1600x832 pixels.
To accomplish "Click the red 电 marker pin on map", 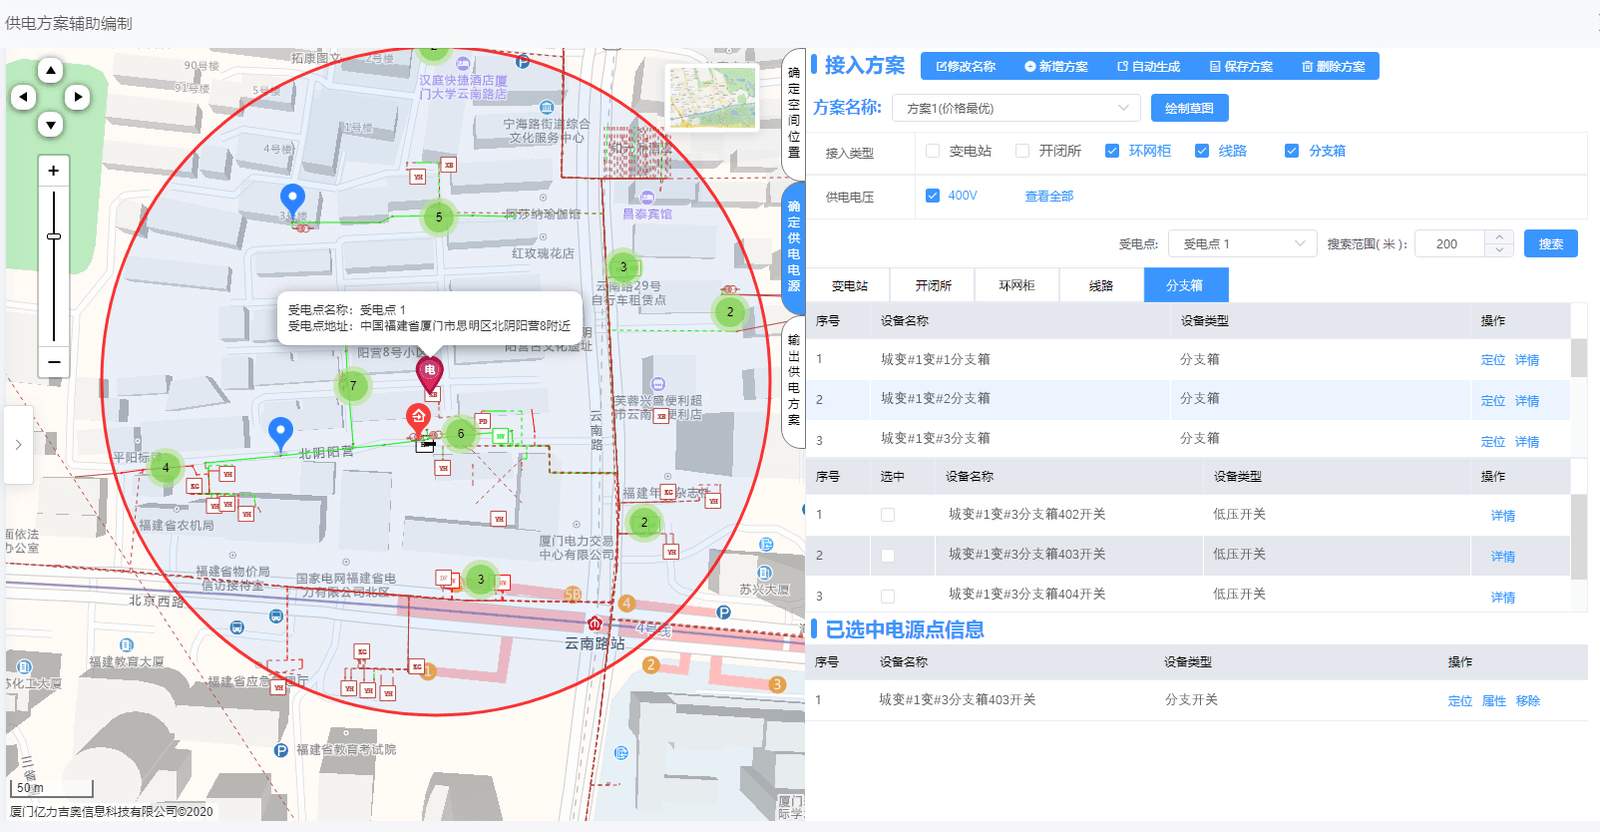I will [429, 373].
